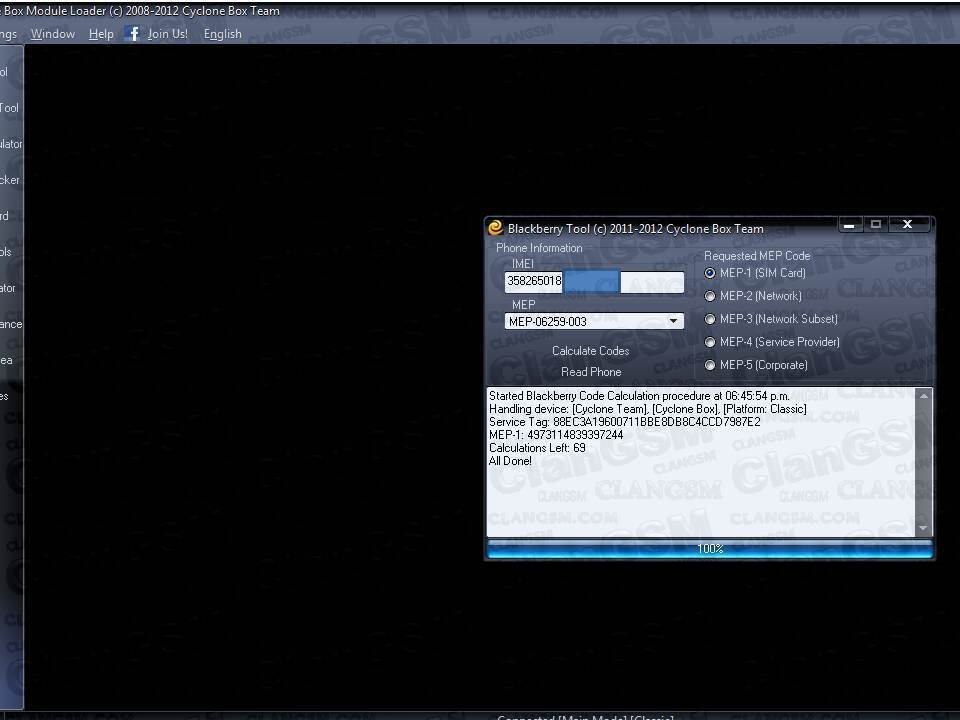The image size is (960, 720).
Task: Select MEP-4 (Service Provider) radio button
Action: tap(710, 342)
